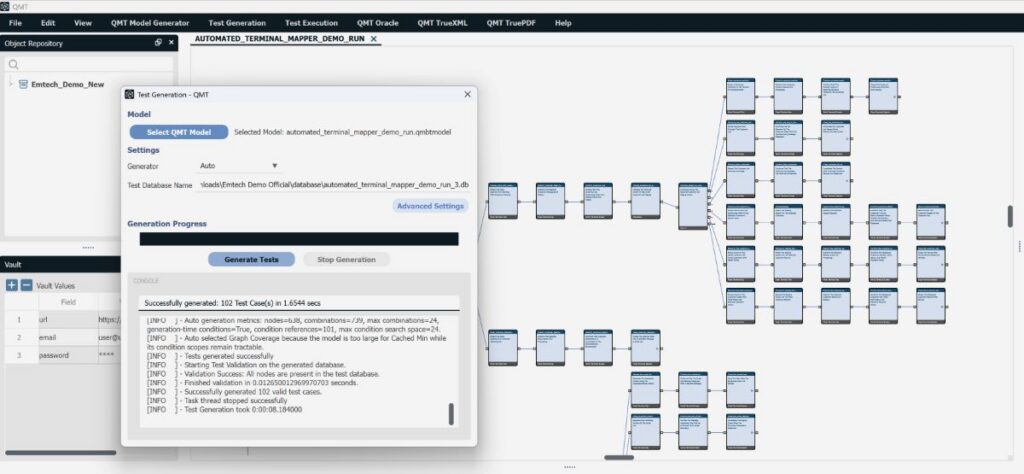Open the Test Execution menu

(312, 23)
